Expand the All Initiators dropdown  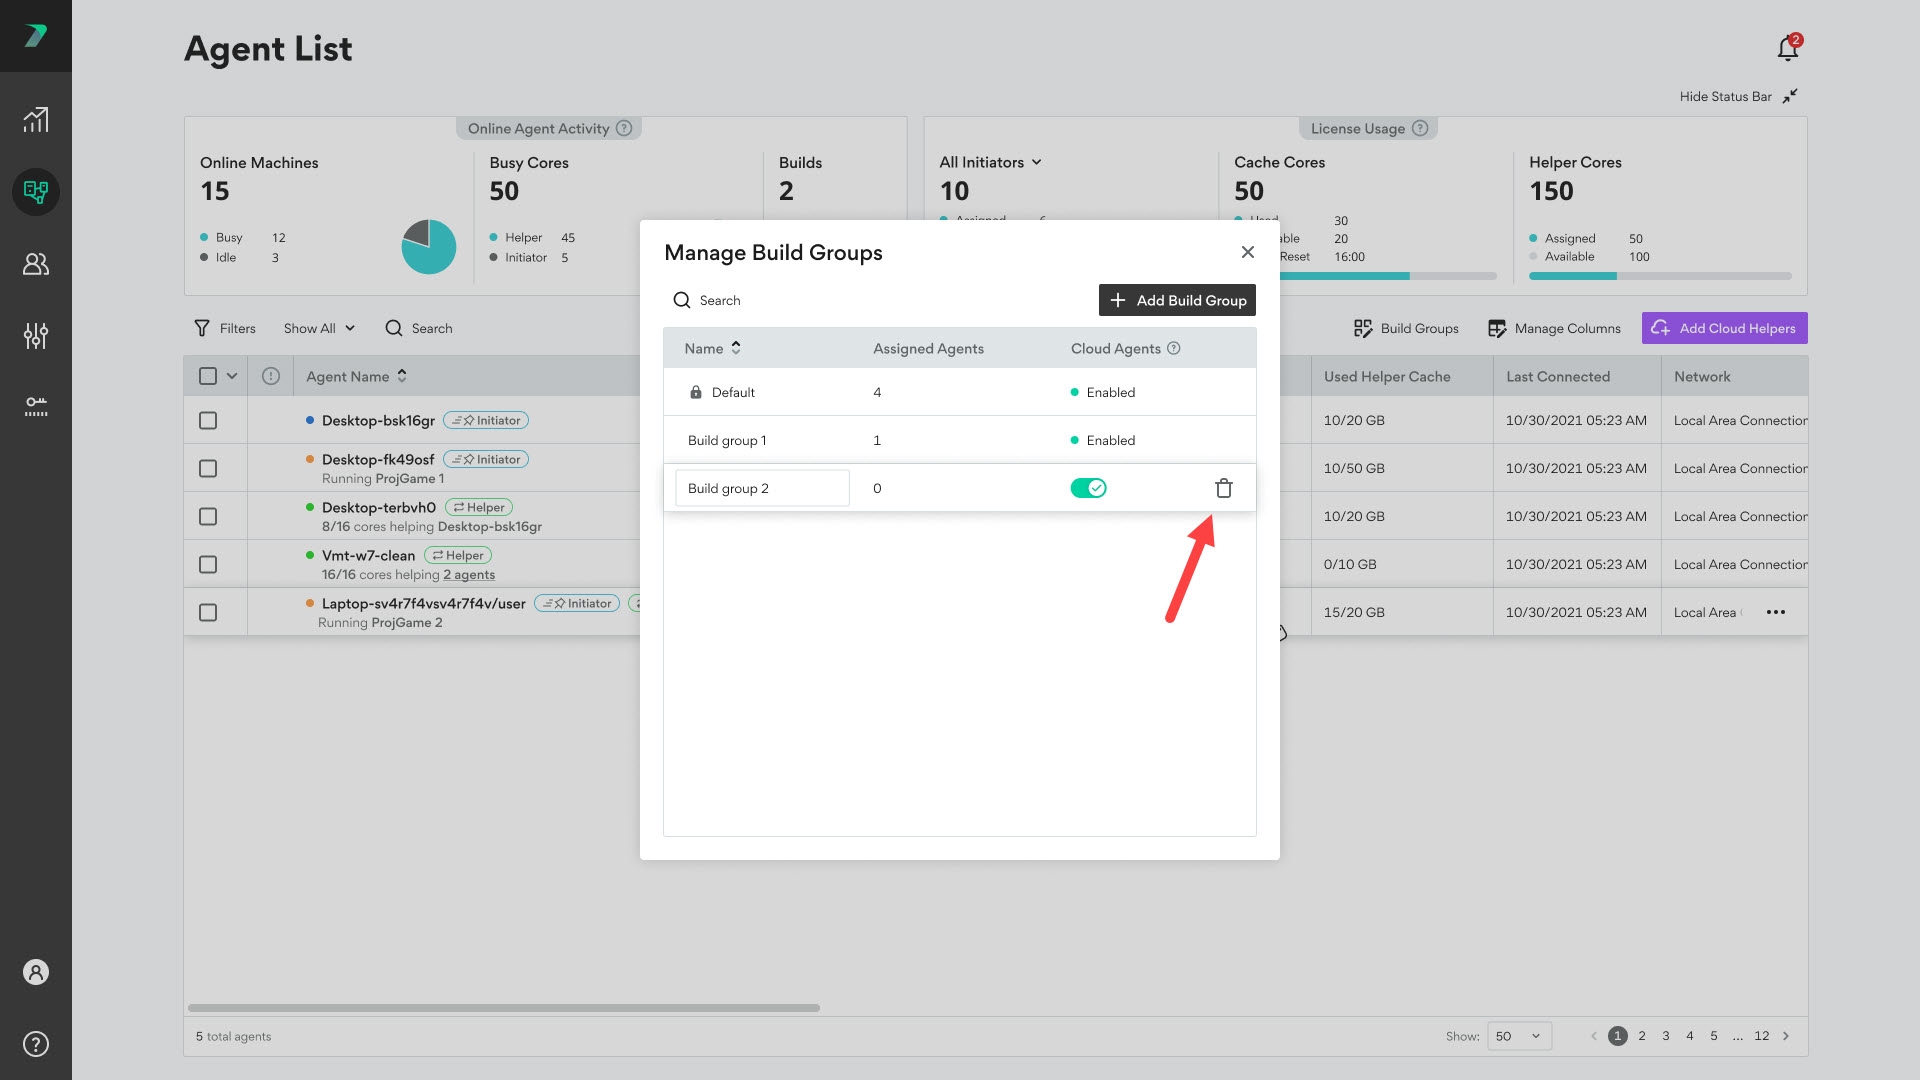tap(990, 162)
